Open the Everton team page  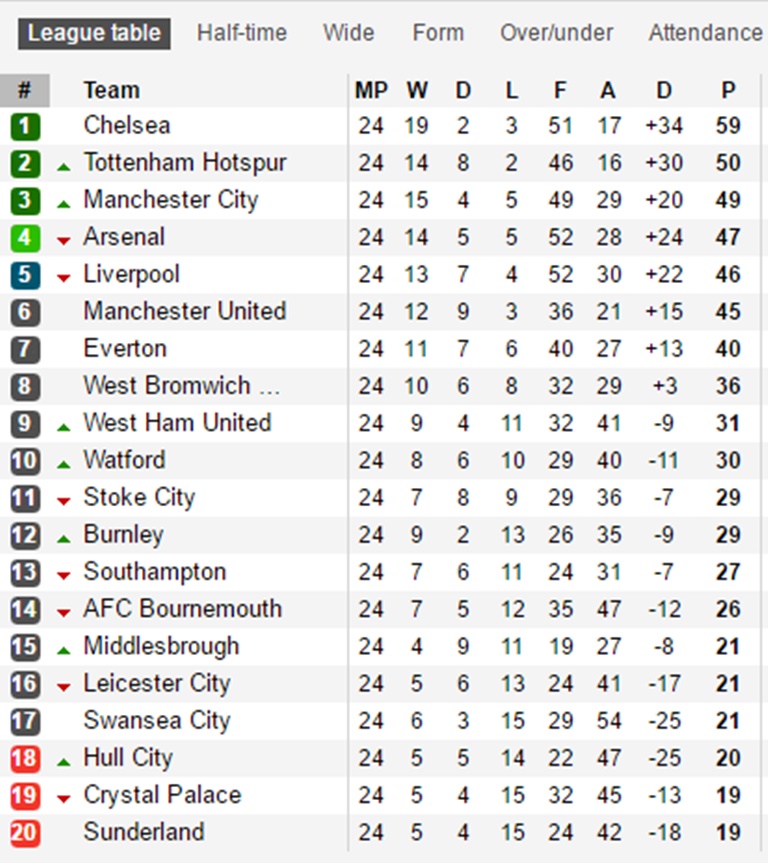pyautogui.click(x=125, y=349)
